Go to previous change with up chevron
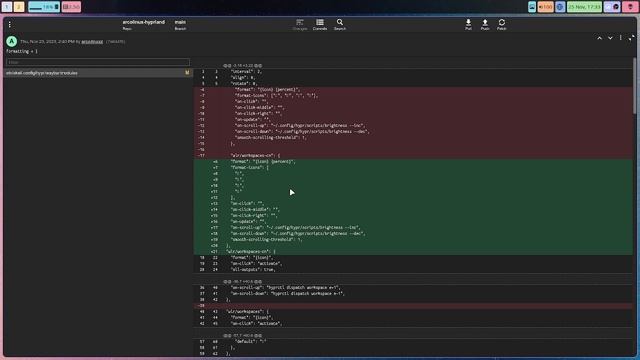This screenshot has height=360, width=640. point(599,38)
